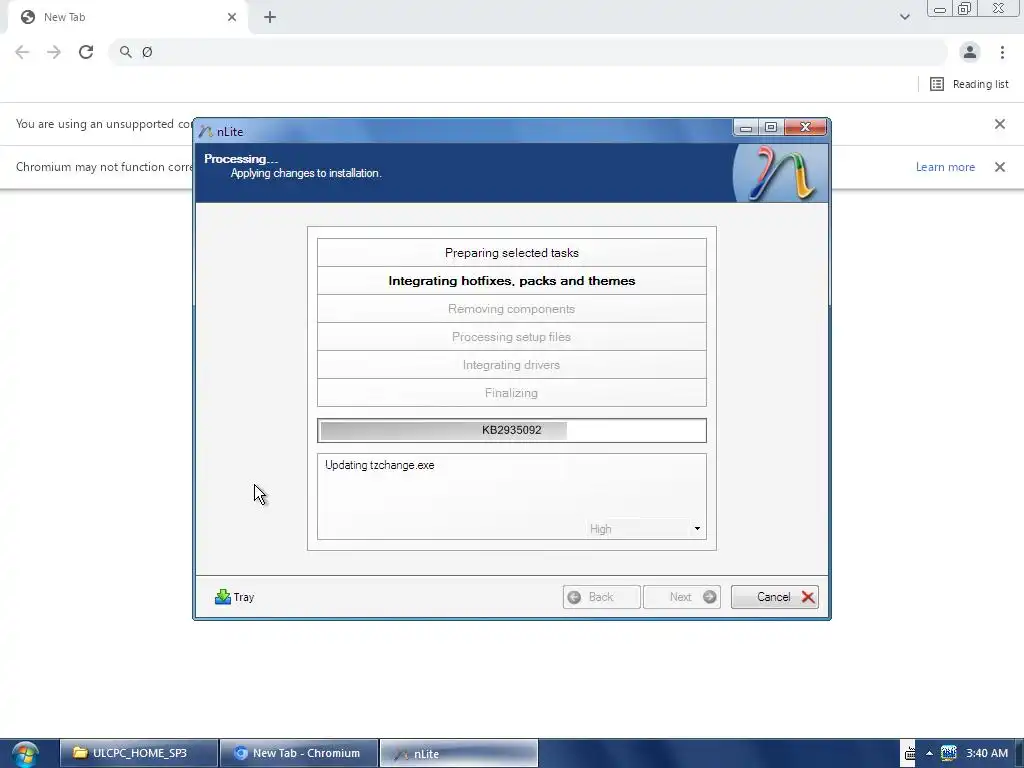Open the High priority dropdown
The image size is (1024, 768).
[x=645, y=528]
